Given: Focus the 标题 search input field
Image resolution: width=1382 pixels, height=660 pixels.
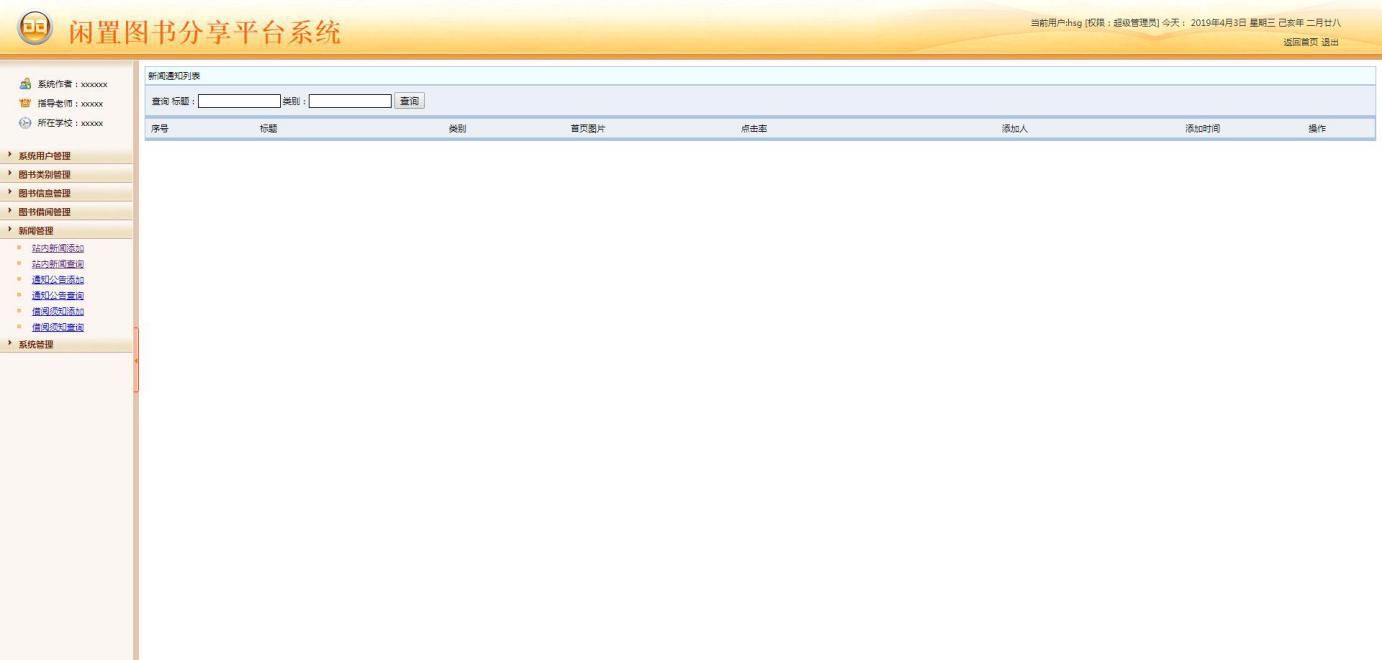Looking at the screenshot, I should coord(240,101).
